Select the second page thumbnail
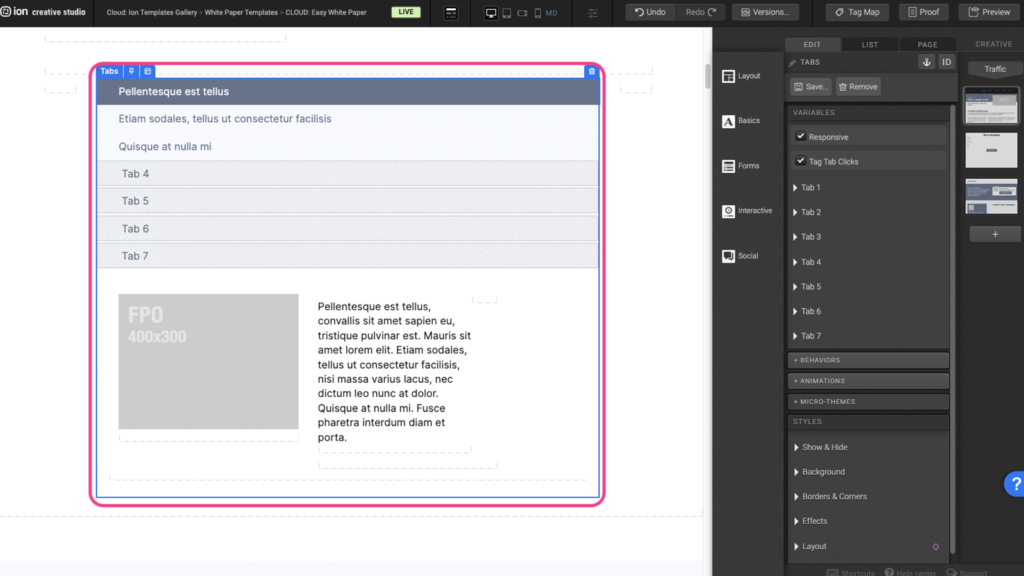Image resolution: width=1024 pixels, height=576 pixels. pos(991,150)
